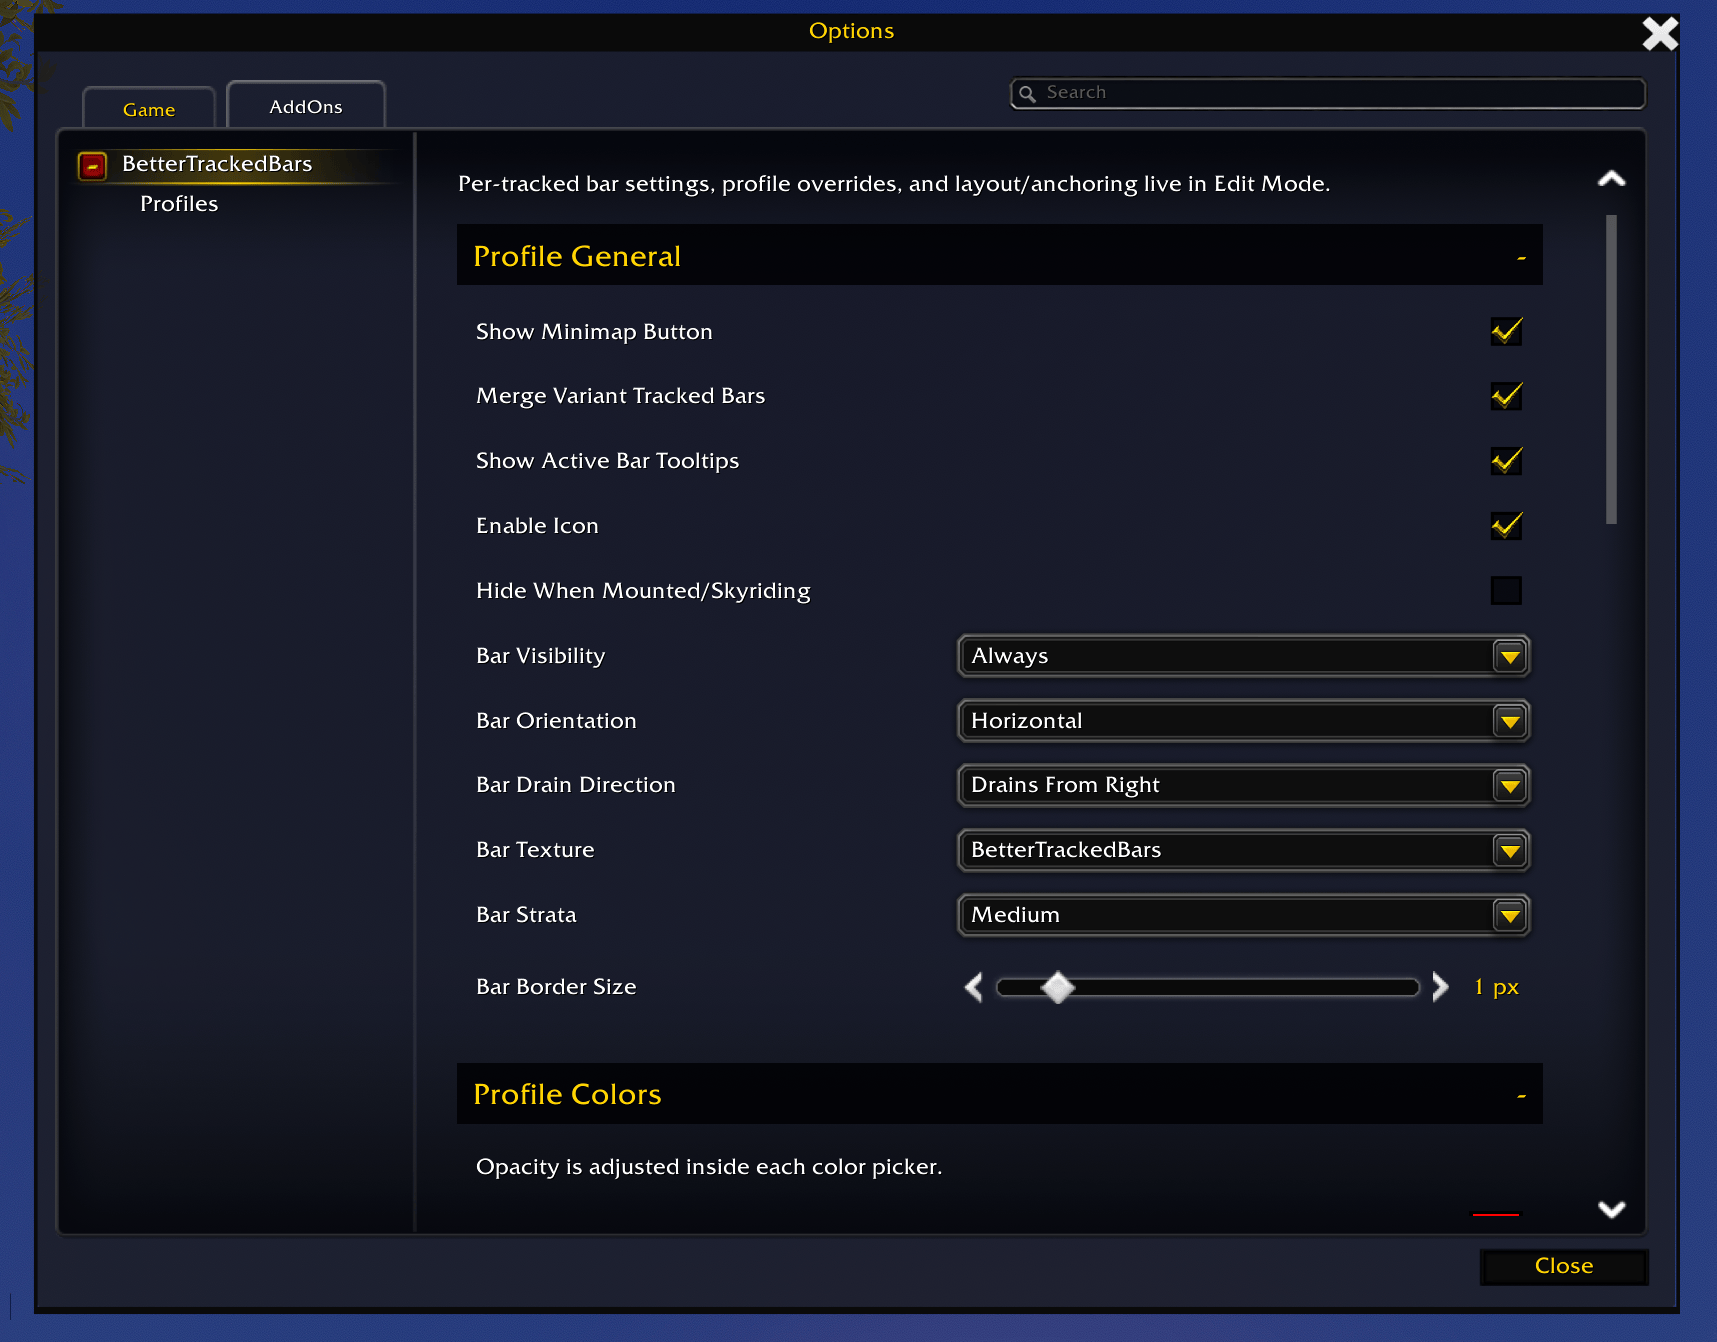Viewport: 1717px width, 1342px height.
Task: Collapse the BetterTrackedBars tree icon
Action: coord(93,166)
